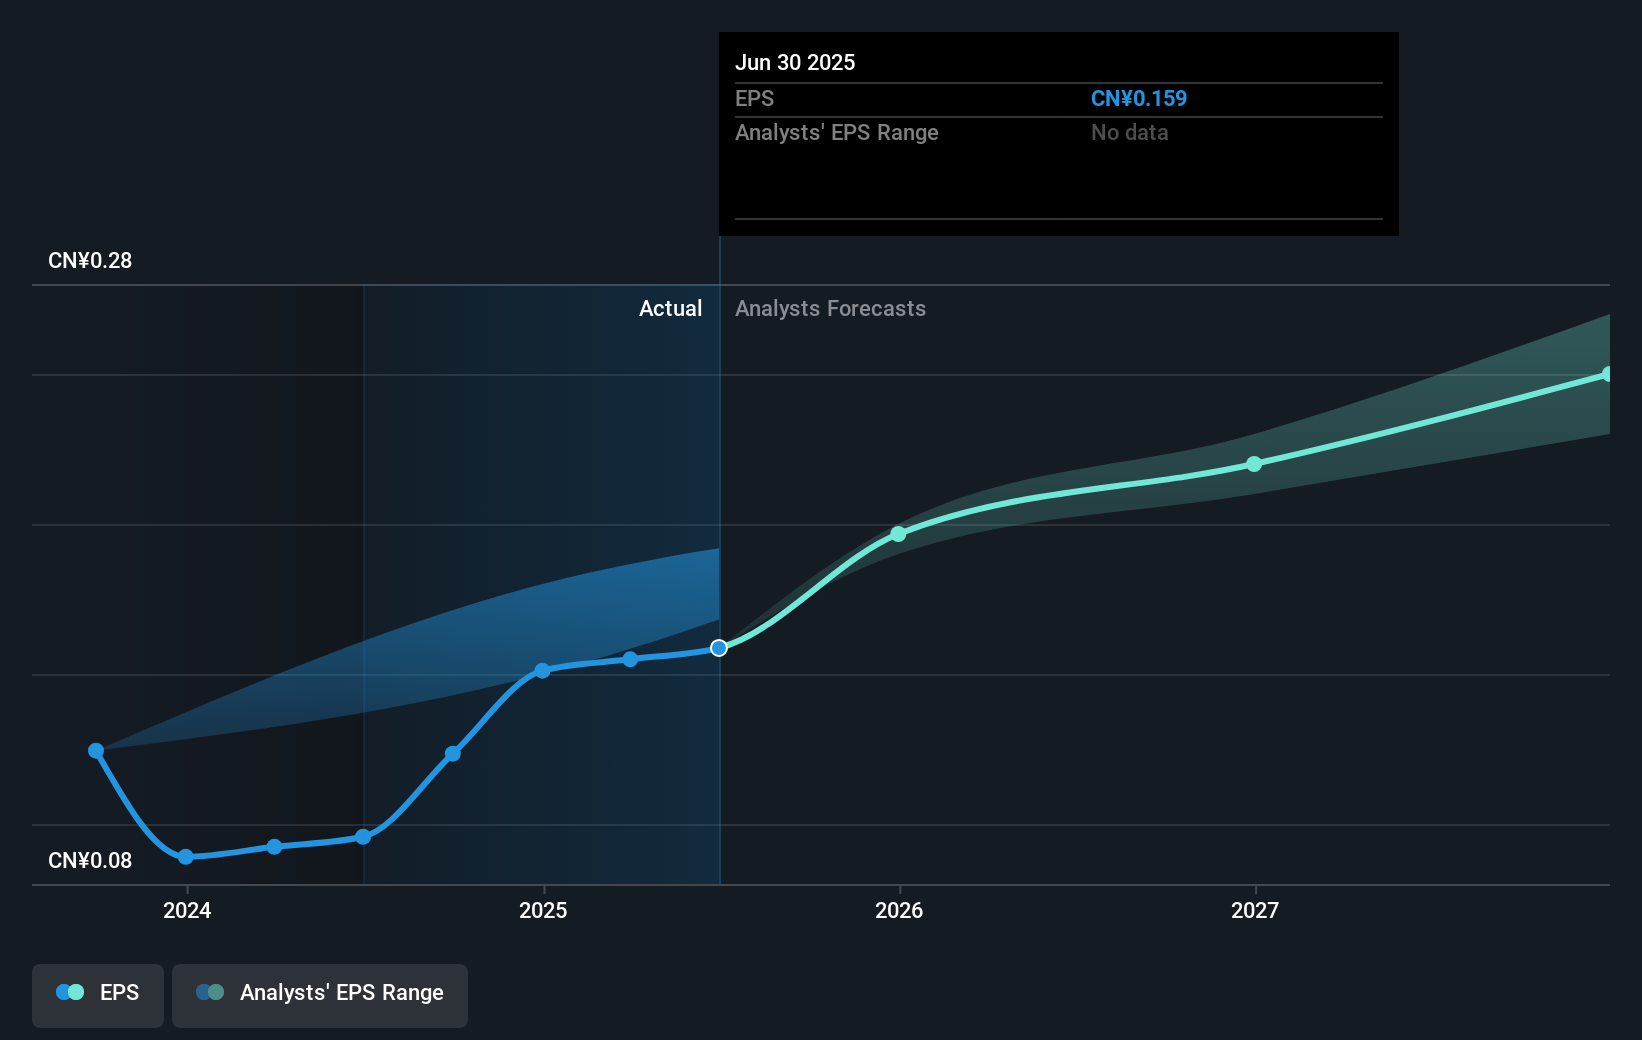
Task: Click the EPS point between 2025 and mid-2025
Action: point(630,659)
